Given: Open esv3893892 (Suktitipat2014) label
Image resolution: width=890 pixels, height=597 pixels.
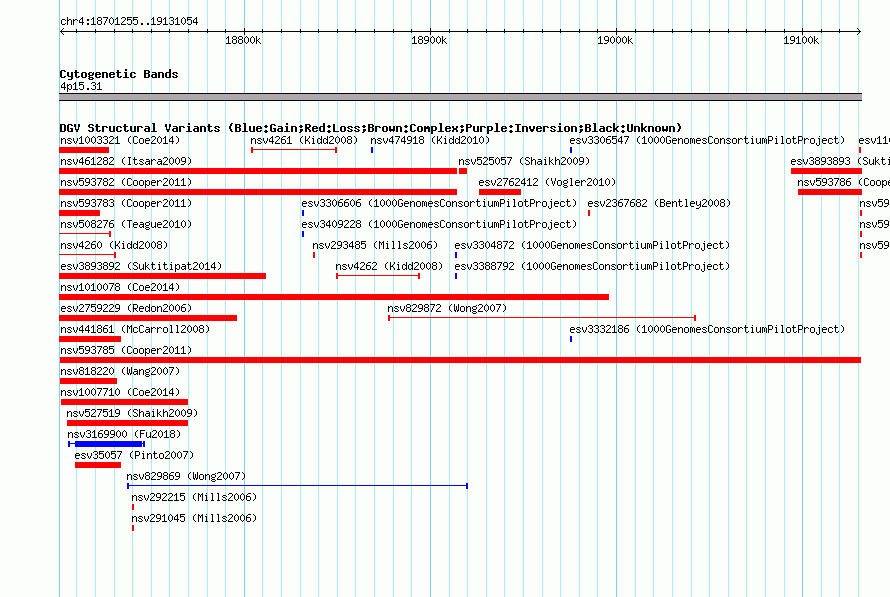Looking at the screenshot, I should 141,266.
